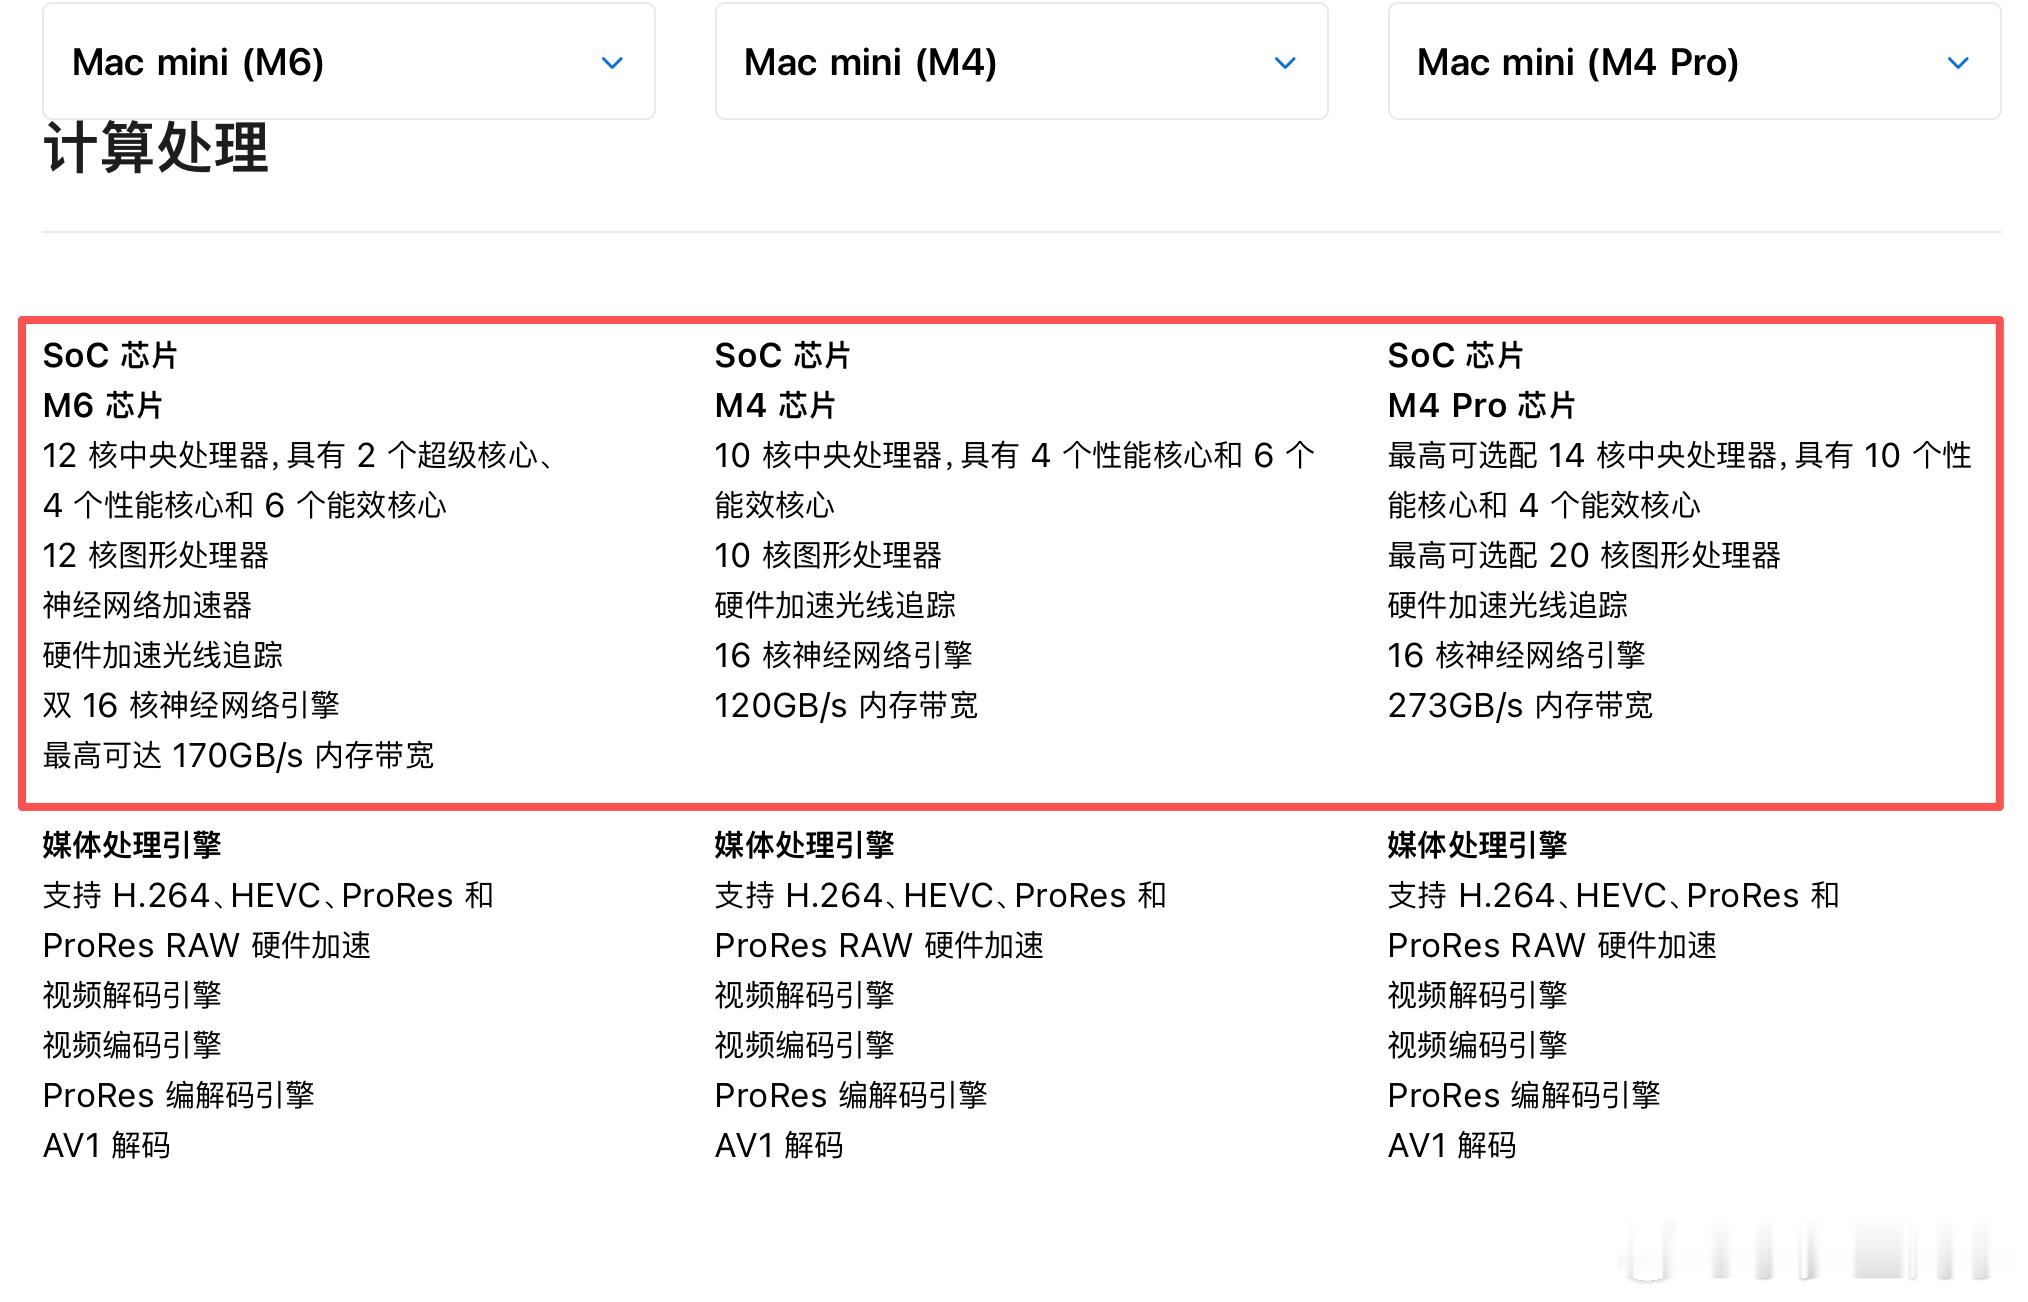2028x1302 pixels.
Task: Open the Mac mini (M6) model dropdown
Action: pyautogui.click(x=348, y=62)
